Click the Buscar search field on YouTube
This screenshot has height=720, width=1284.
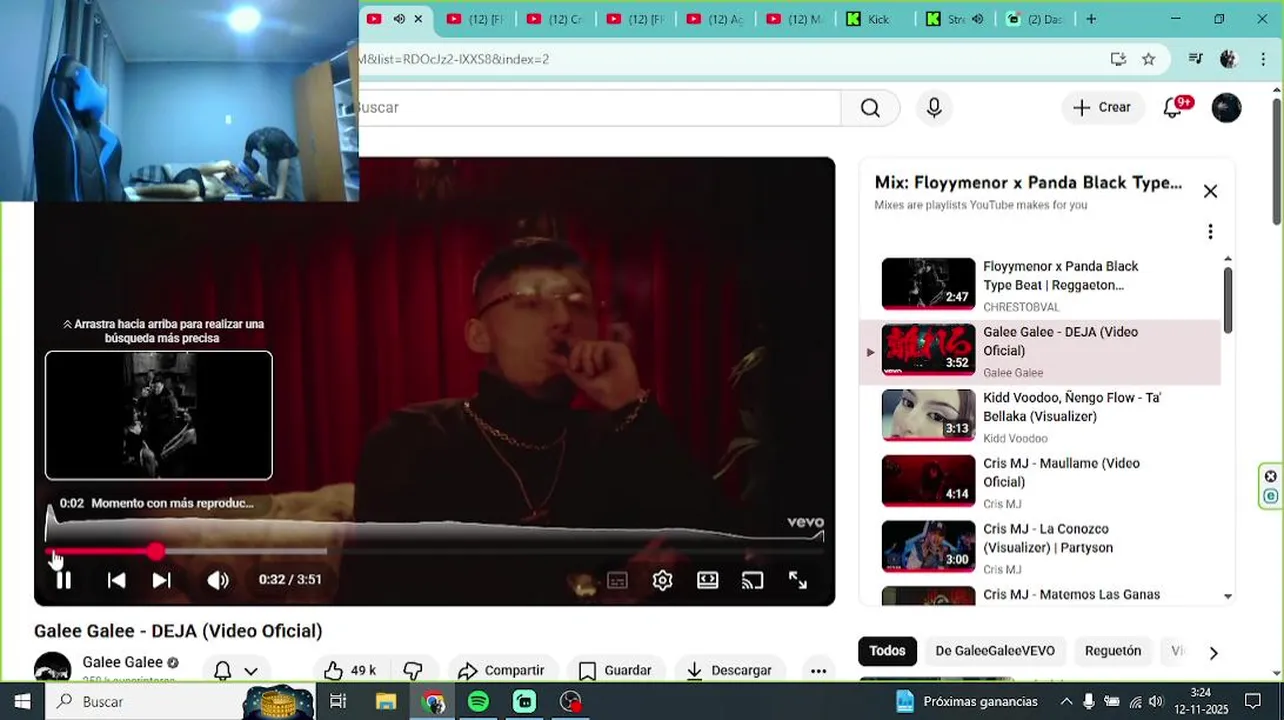[x=600, y=108]
